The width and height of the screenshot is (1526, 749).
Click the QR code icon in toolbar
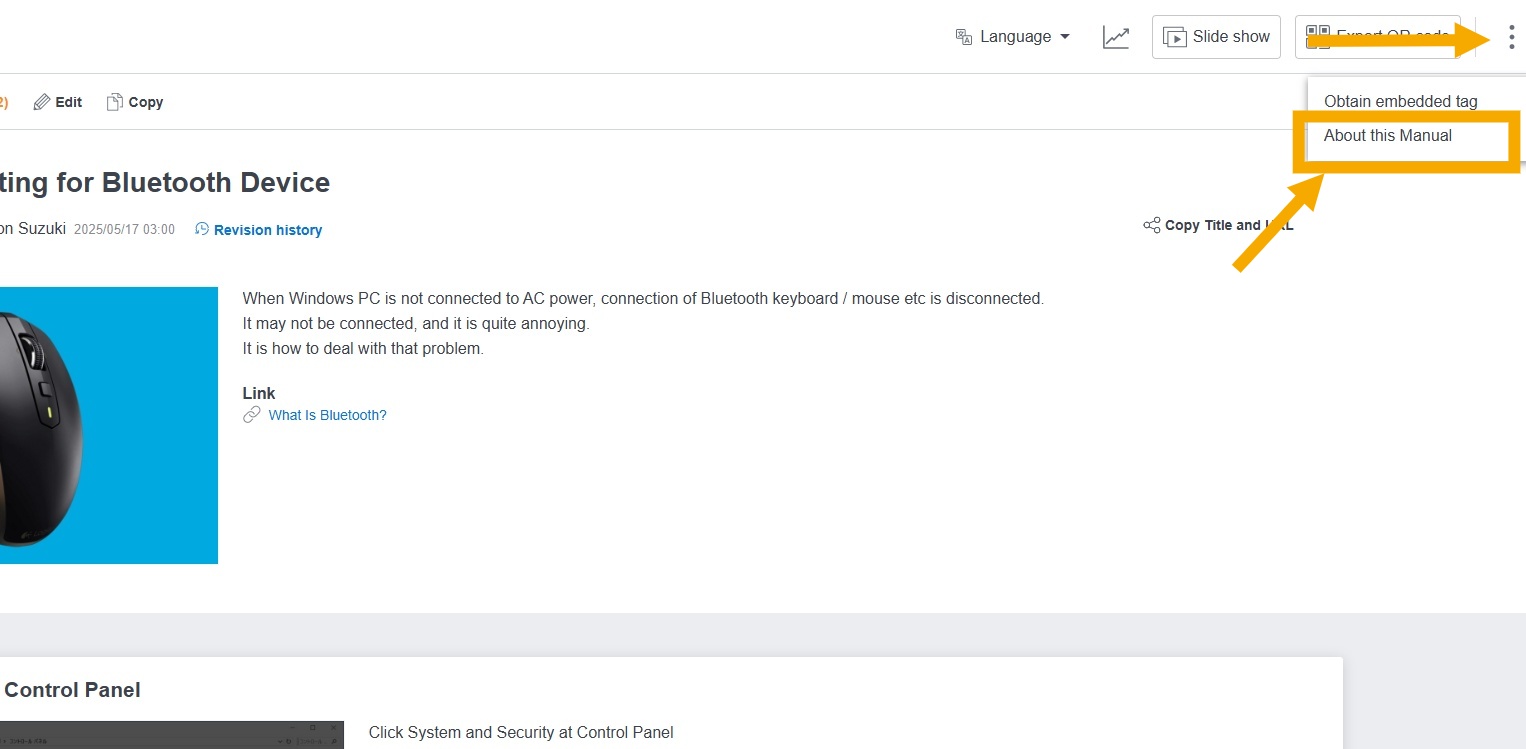click(x=1318, y=37)
